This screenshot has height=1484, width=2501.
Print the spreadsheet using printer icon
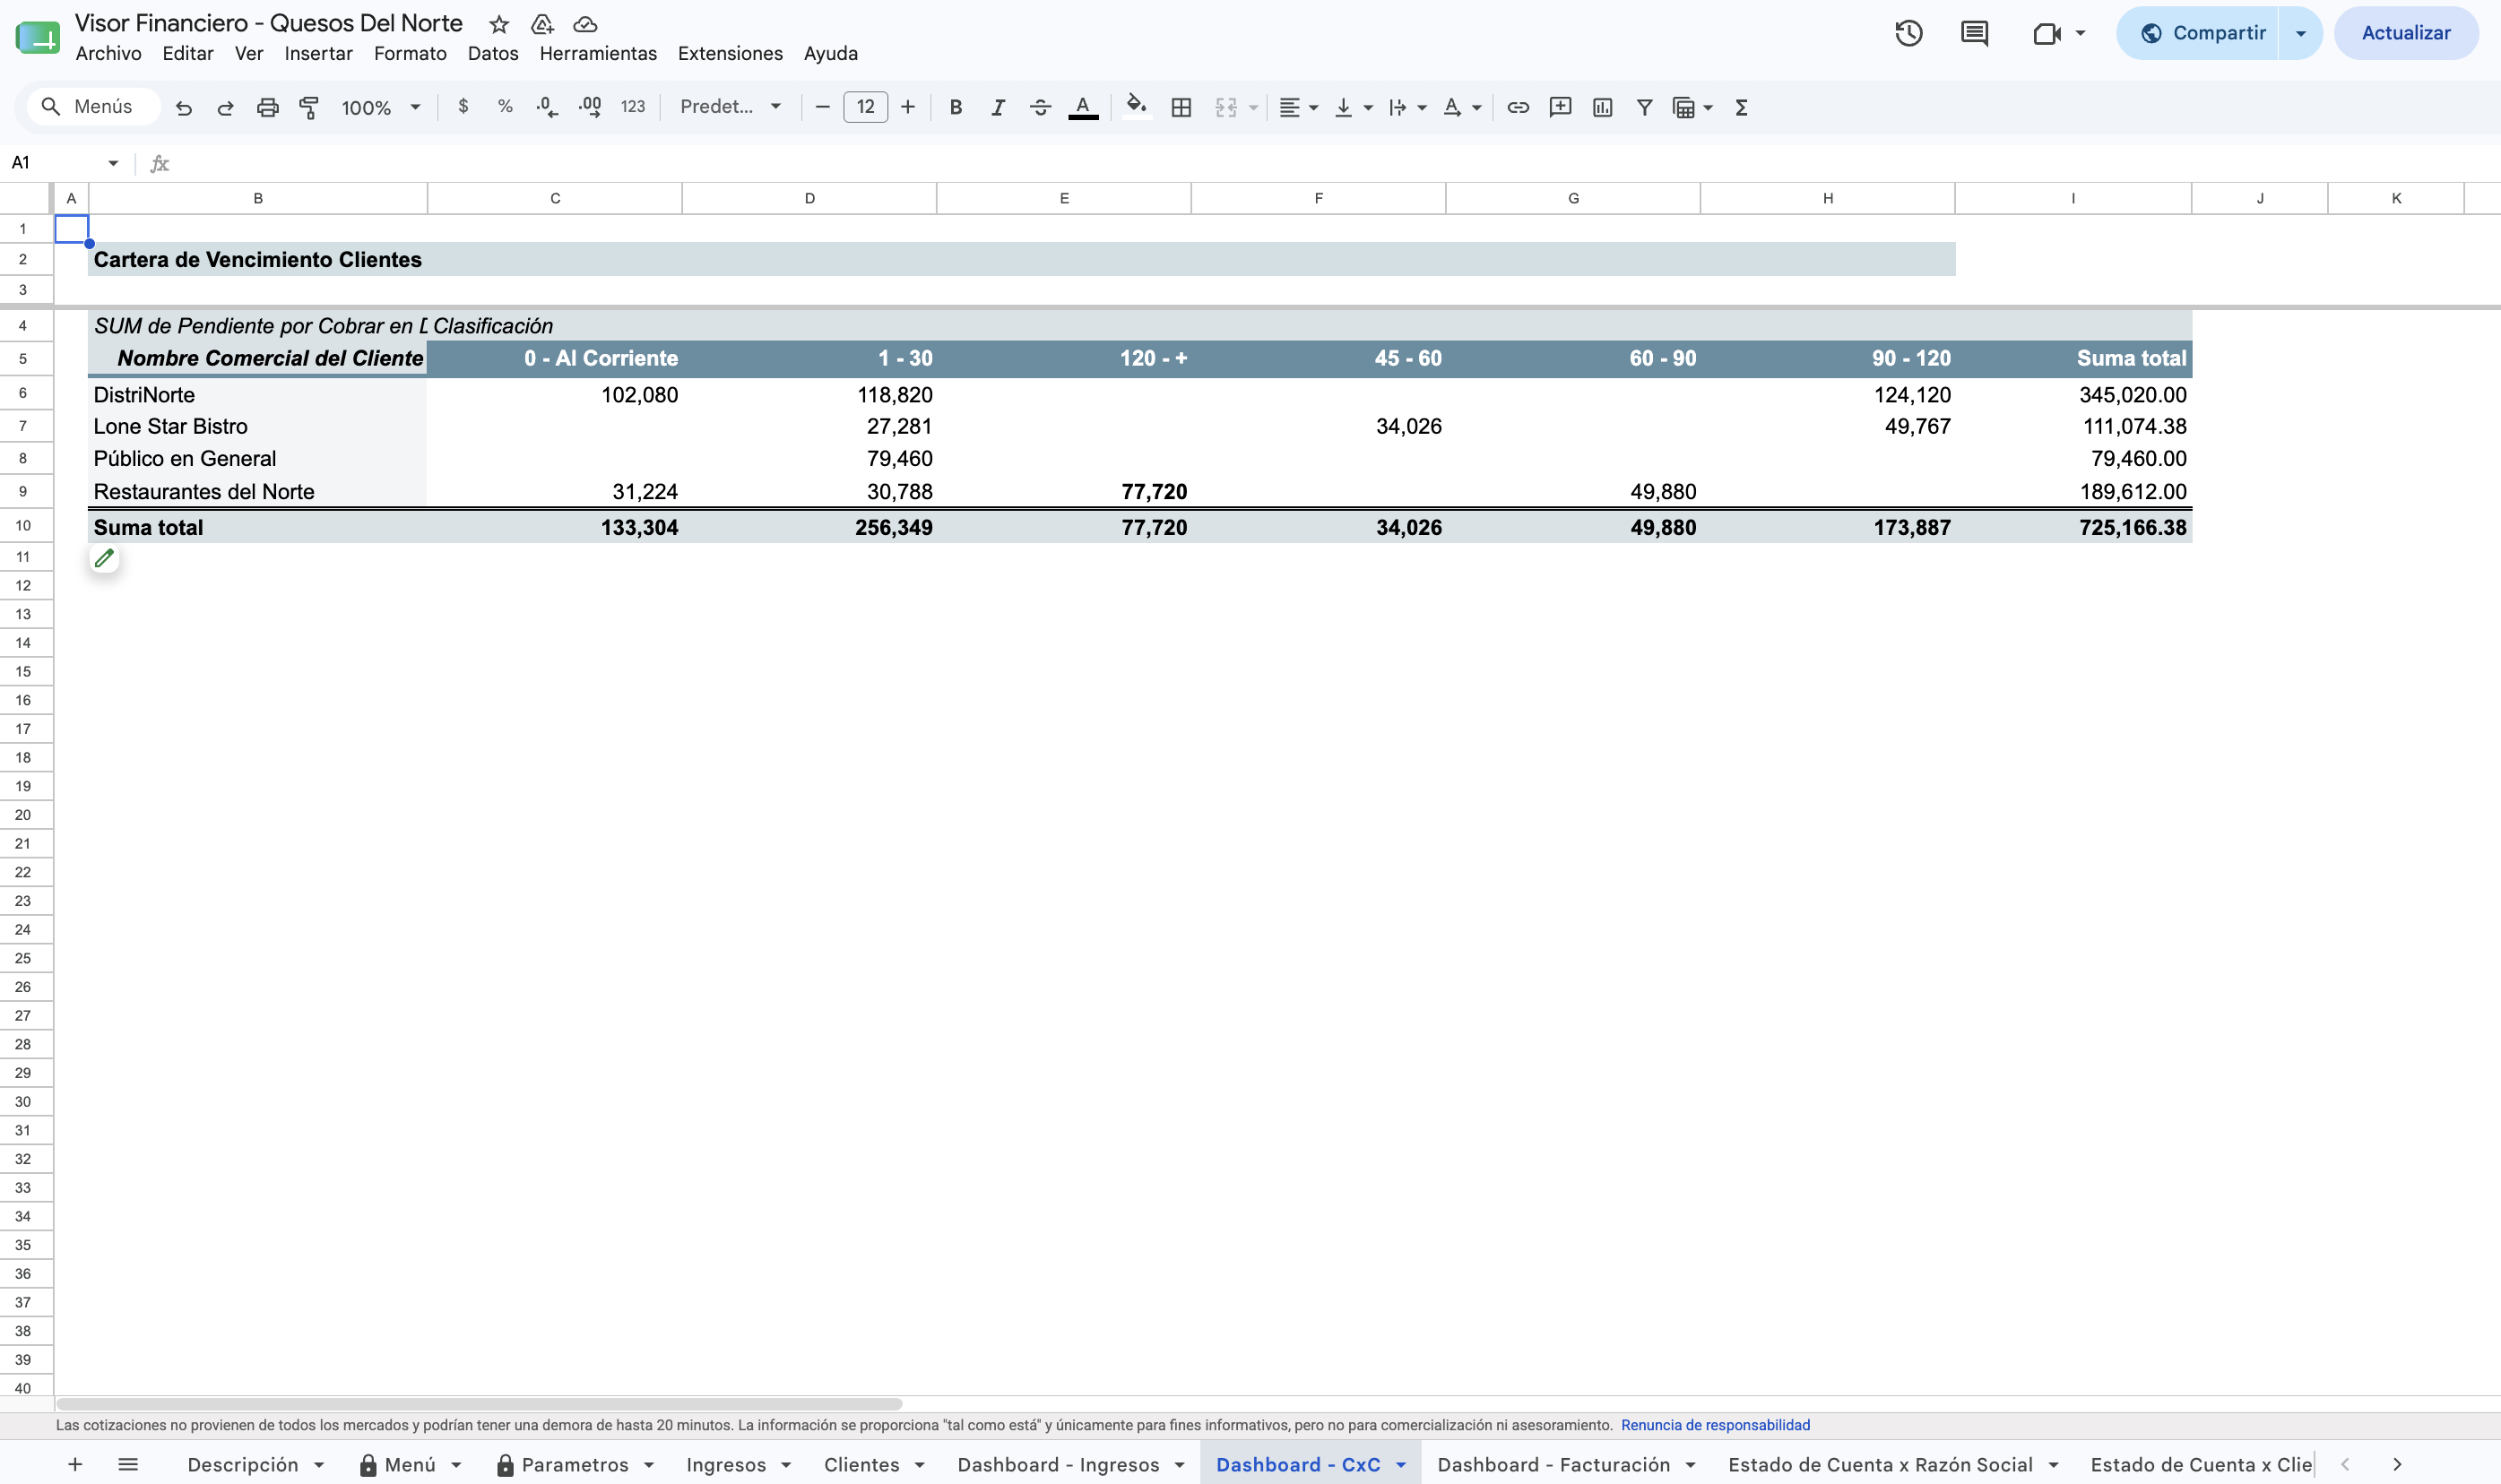pyautogui.click(x=267, y=107)
